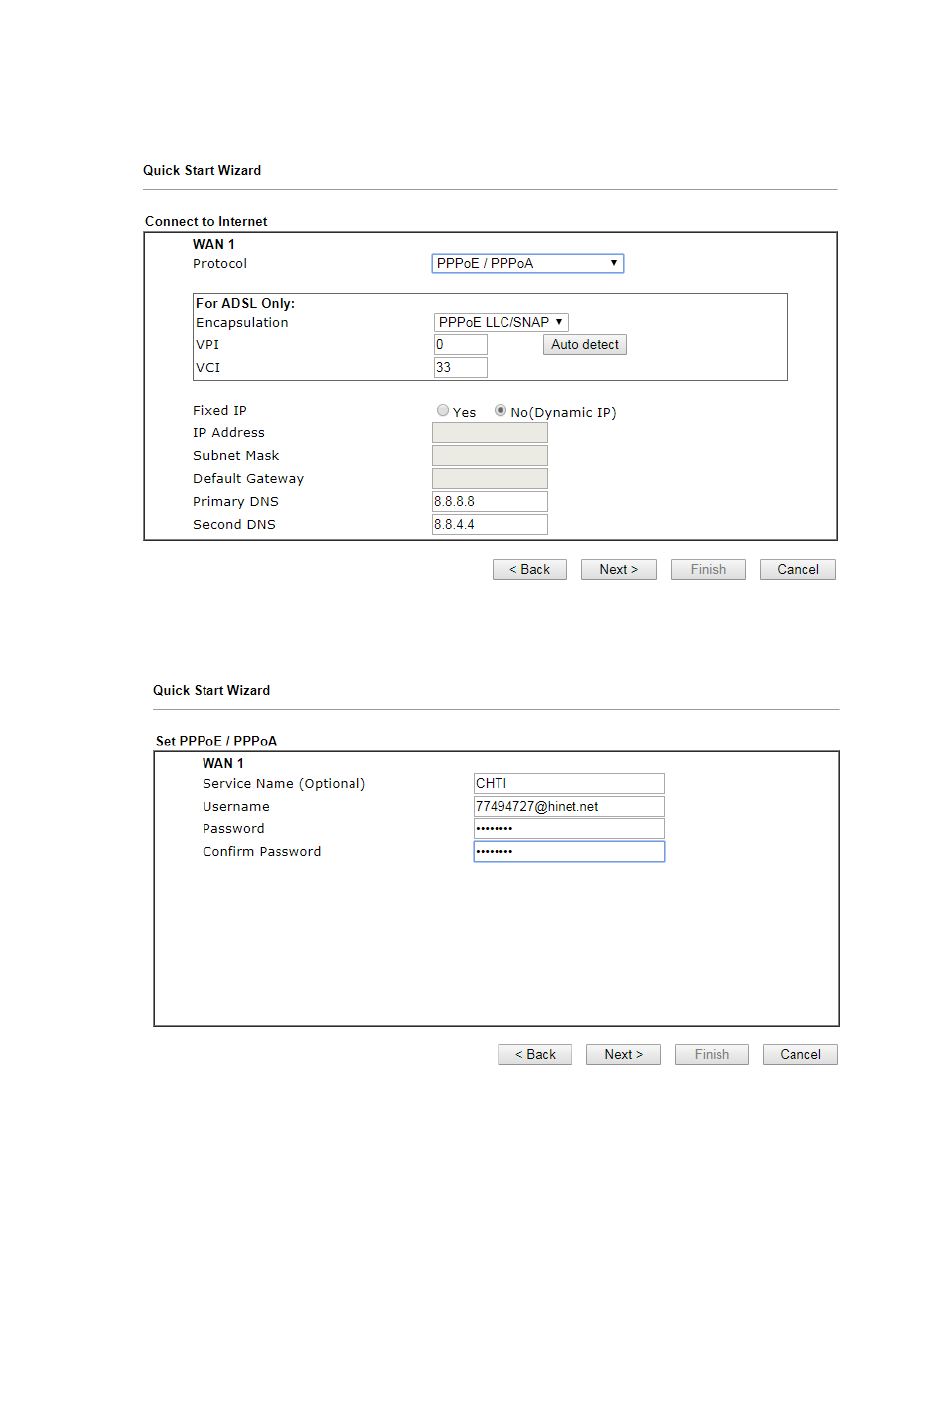
Task: Focus the VPI input field
Action: (x=460, y=344)
